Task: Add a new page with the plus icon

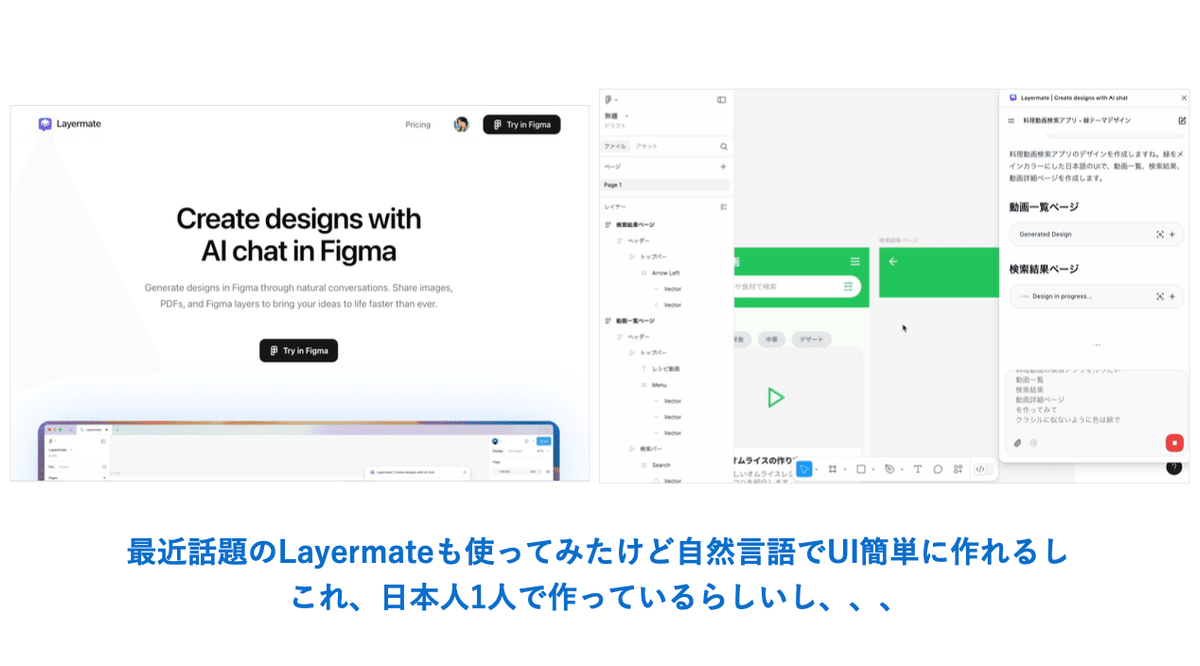Action: 723,166
